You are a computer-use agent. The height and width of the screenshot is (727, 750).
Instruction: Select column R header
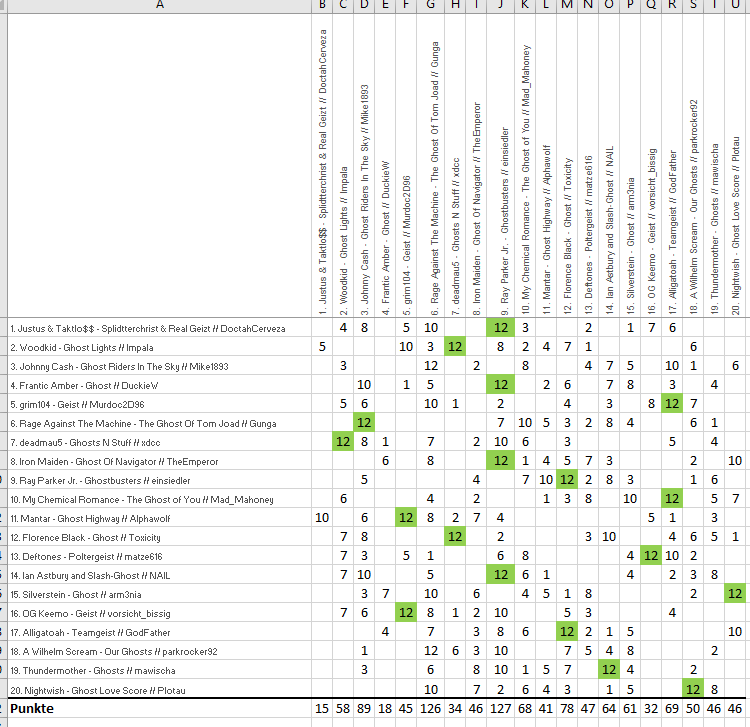pyautogui.click(x=672, y=5)
